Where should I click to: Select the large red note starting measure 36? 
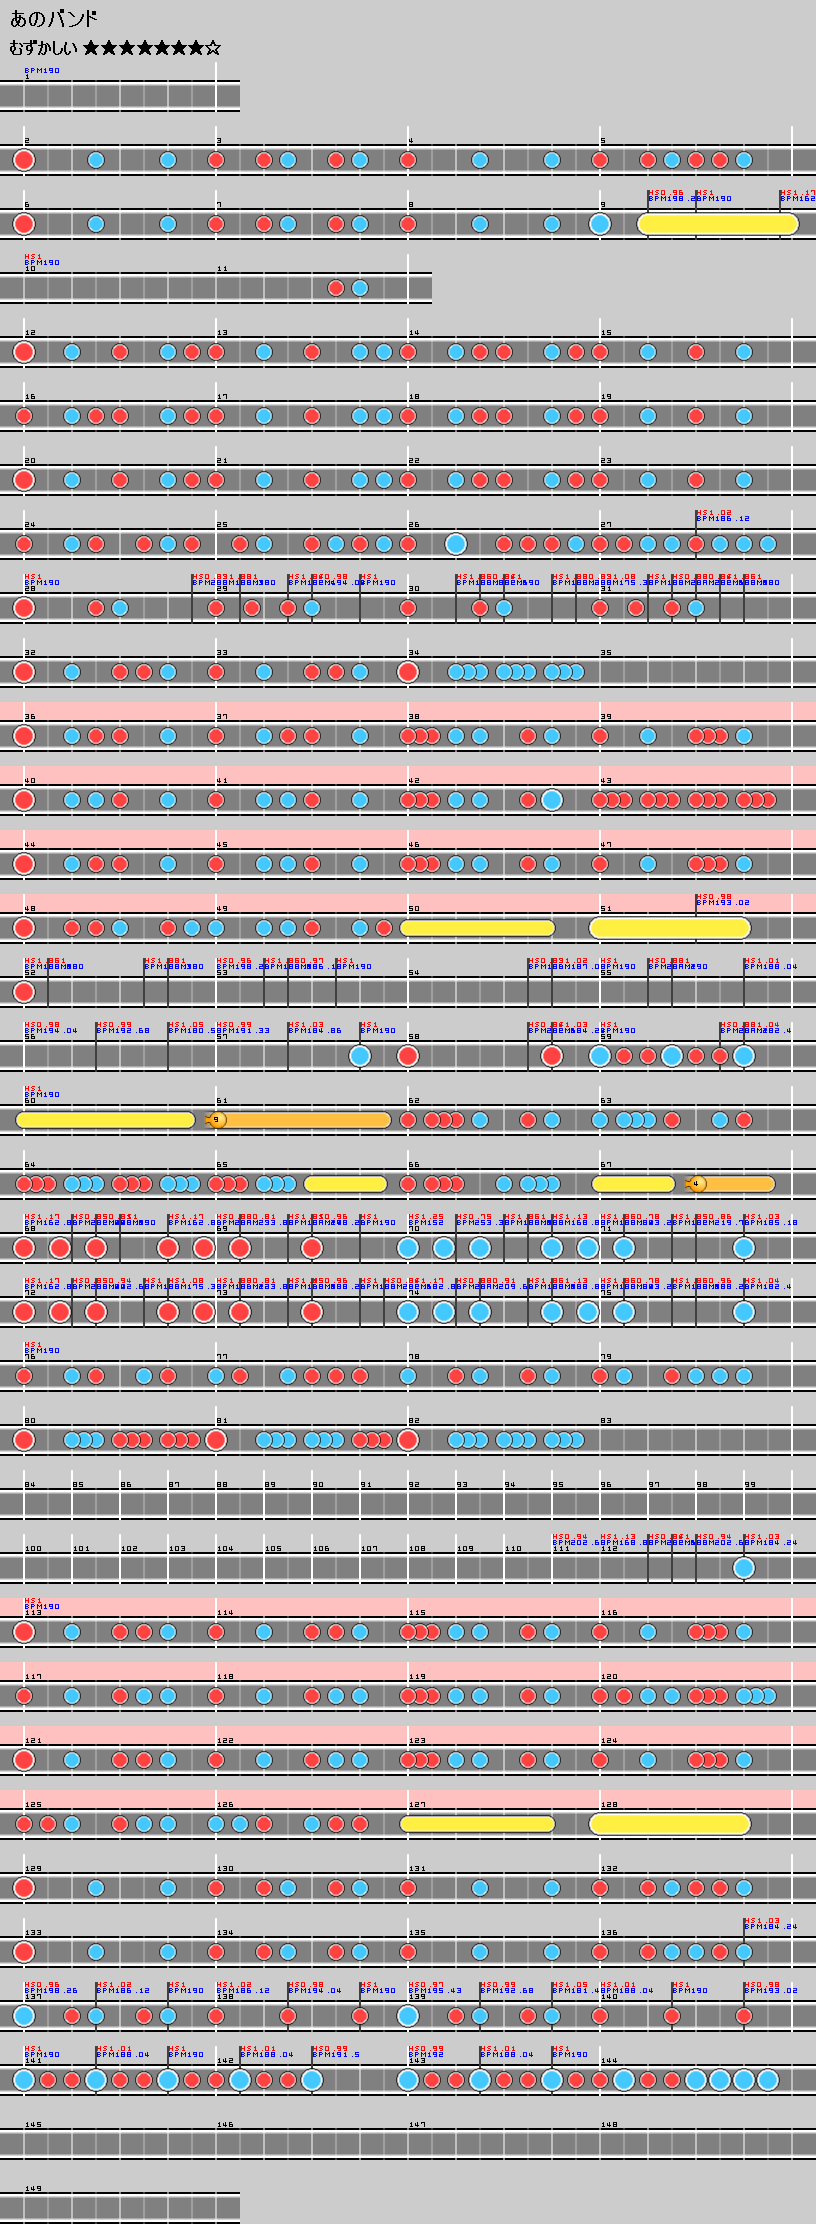coord(24,736)
